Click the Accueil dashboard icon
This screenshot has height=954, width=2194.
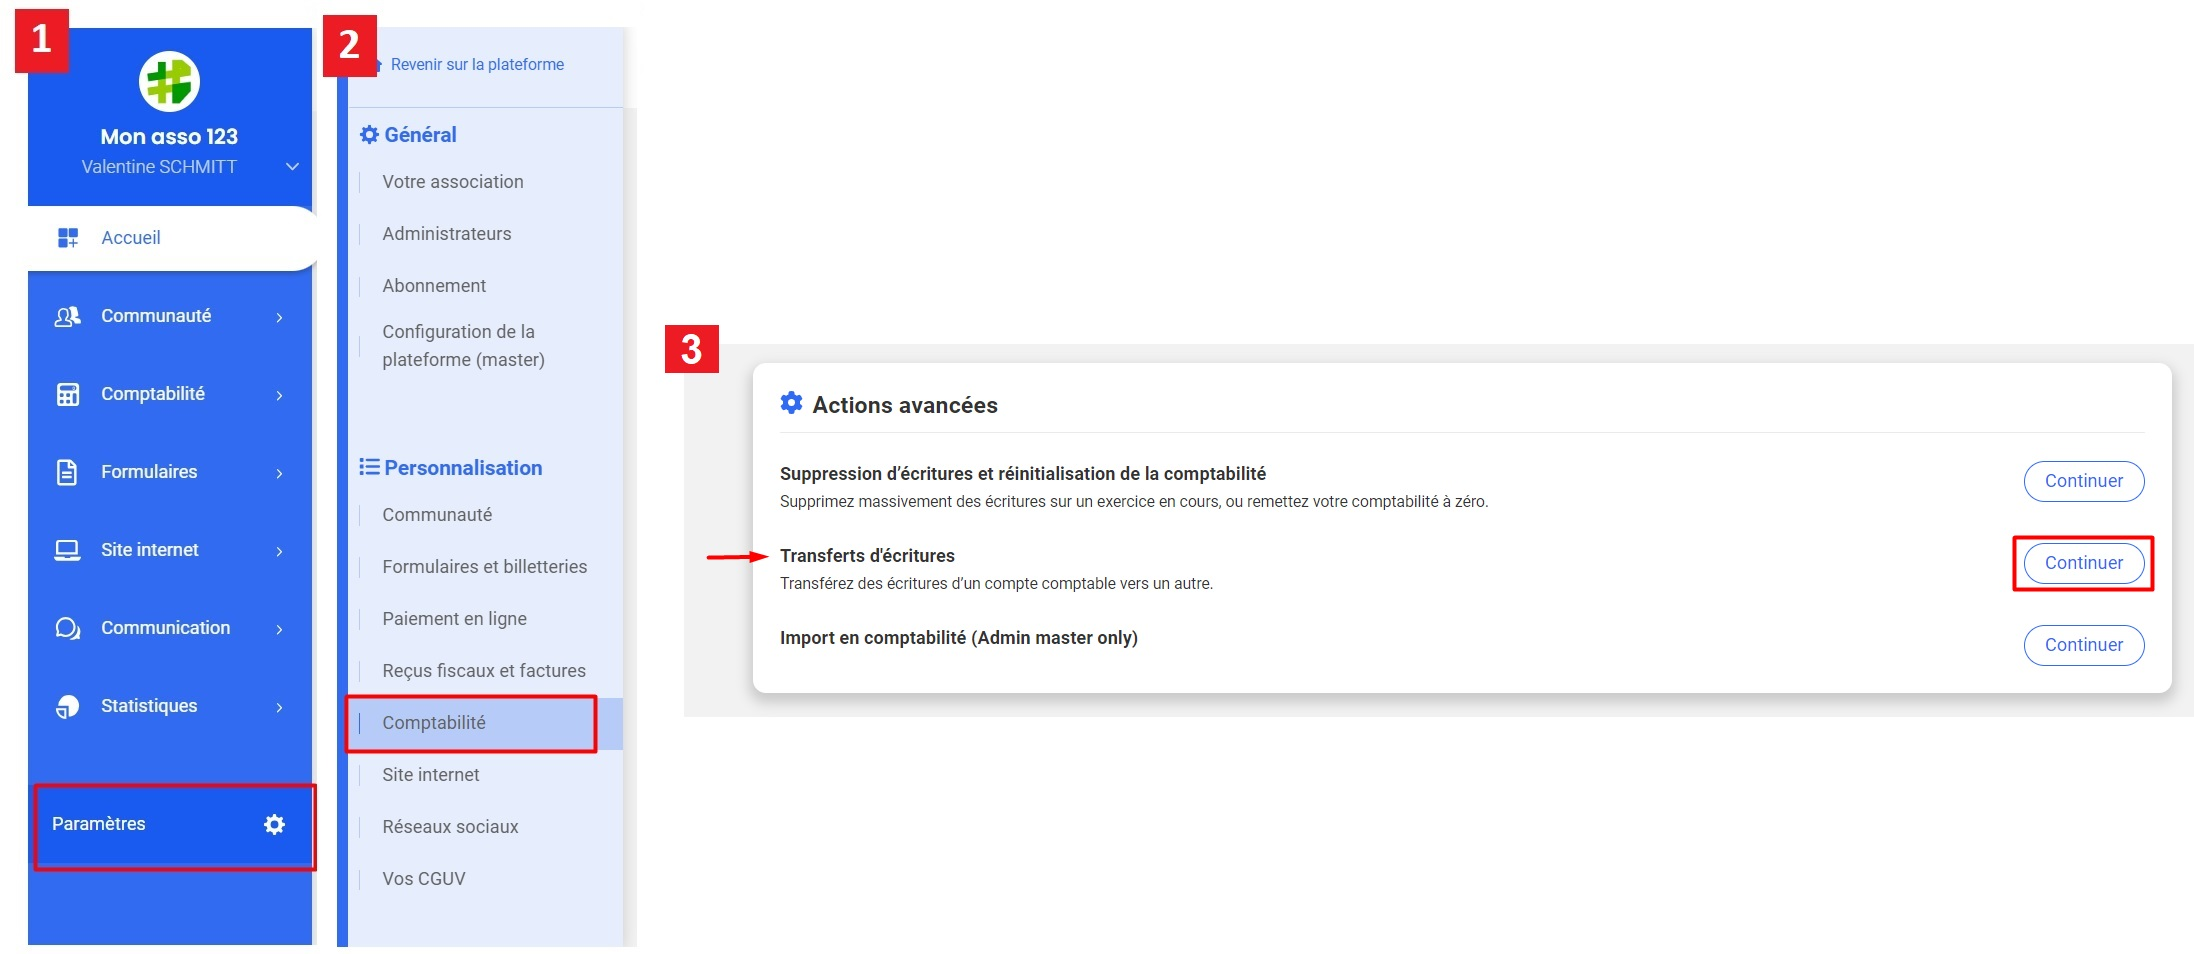[67, 238]
